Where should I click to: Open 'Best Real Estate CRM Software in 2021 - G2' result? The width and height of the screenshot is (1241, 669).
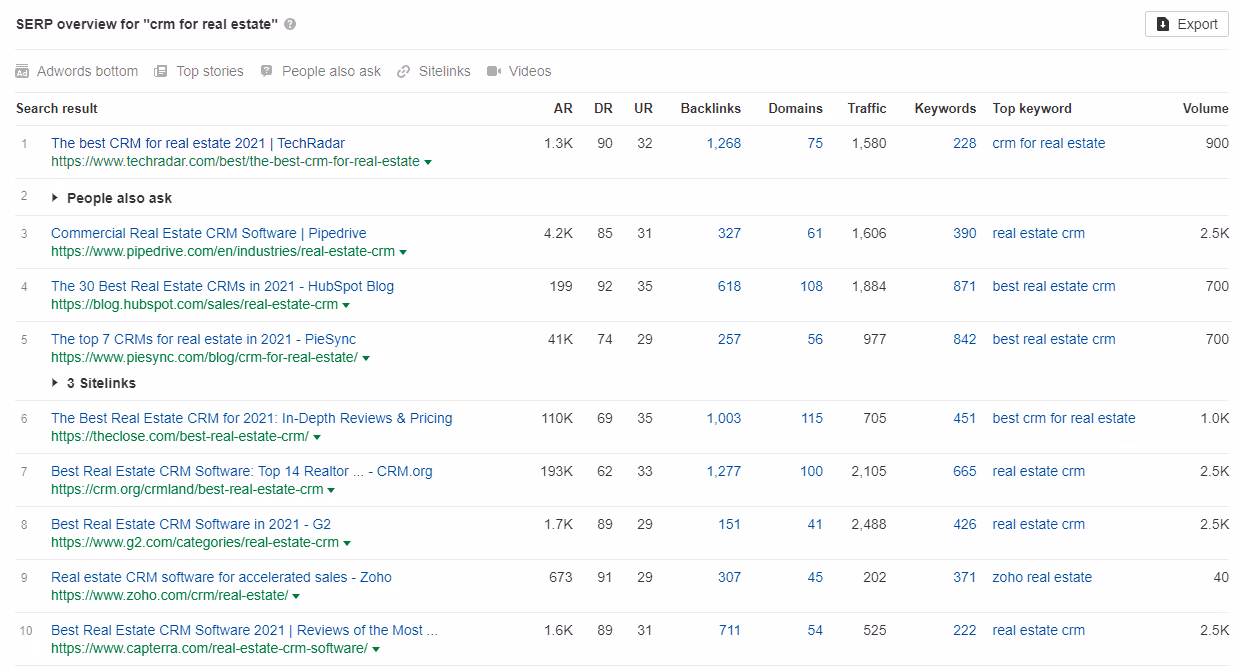191,524
